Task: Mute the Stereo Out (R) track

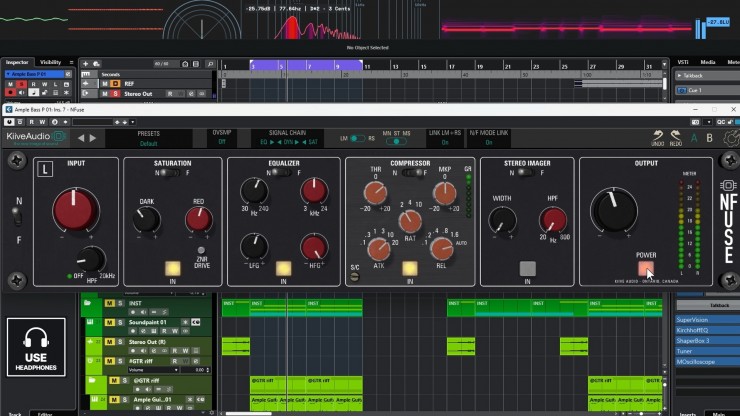Action: [109, 342]
